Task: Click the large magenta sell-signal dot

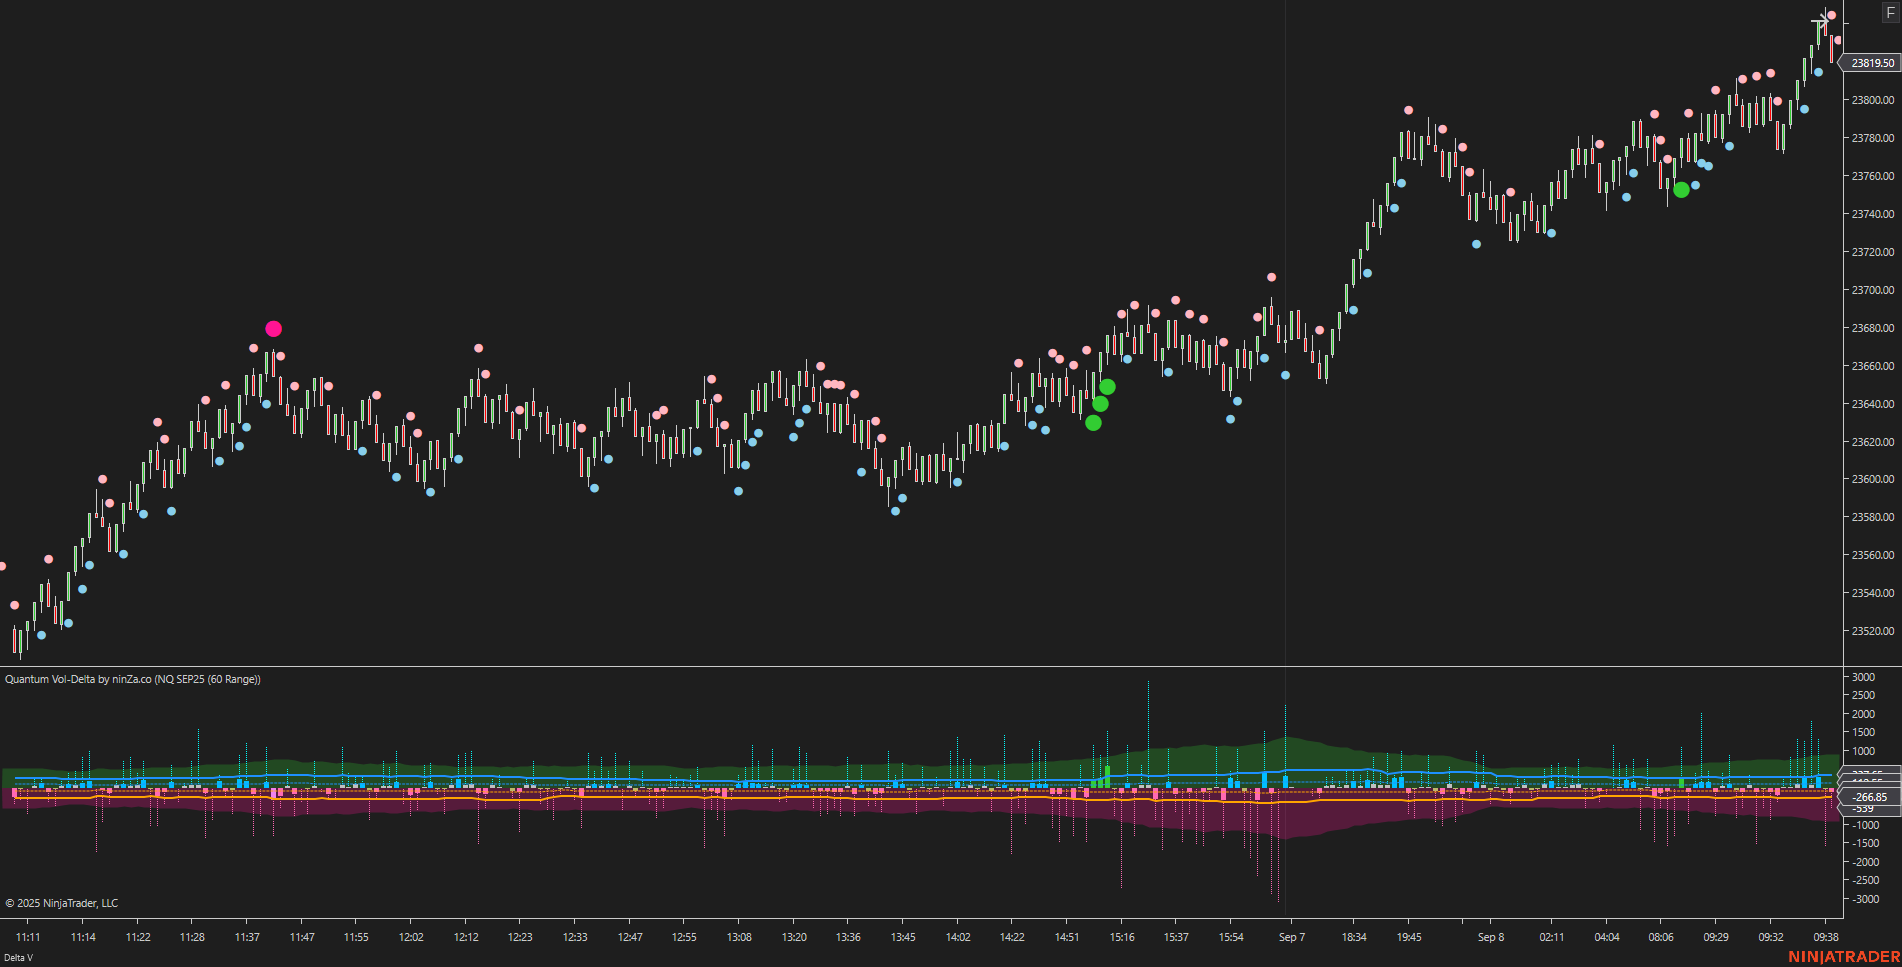Action: tap(274, 328)
